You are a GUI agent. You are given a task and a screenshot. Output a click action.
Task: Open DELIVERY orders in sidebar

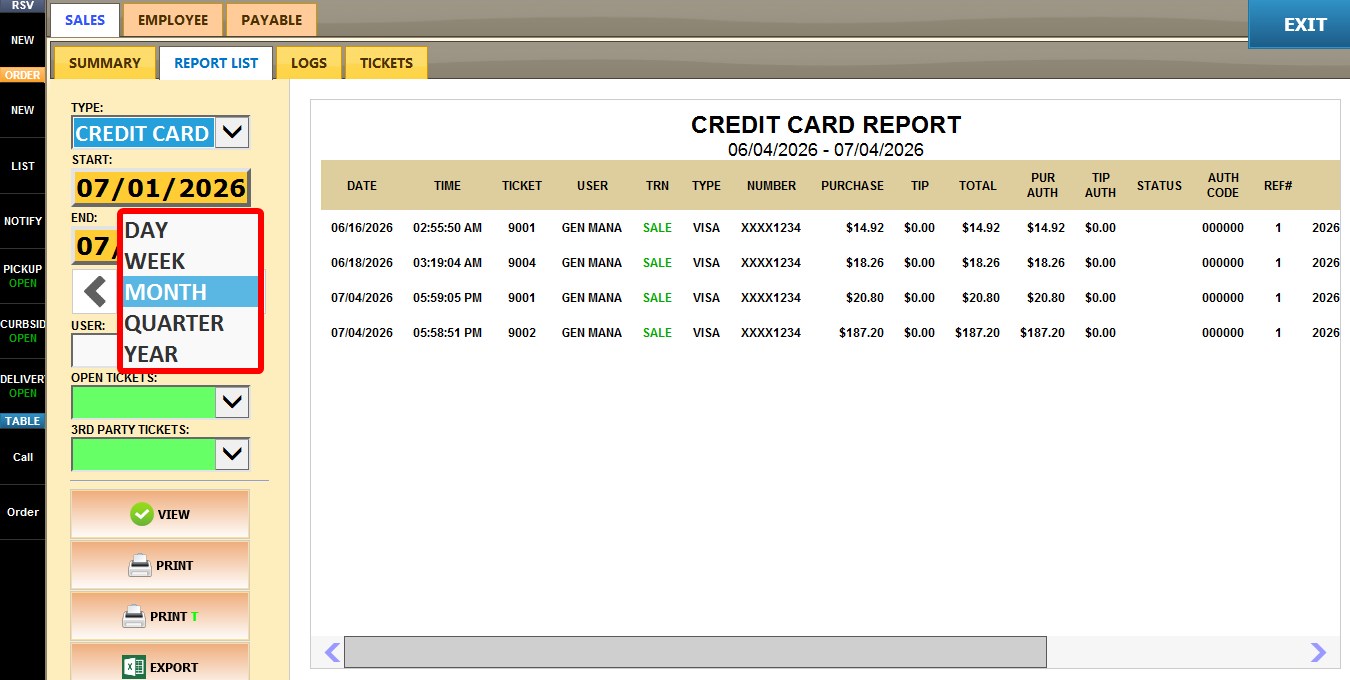click(22, 386)
